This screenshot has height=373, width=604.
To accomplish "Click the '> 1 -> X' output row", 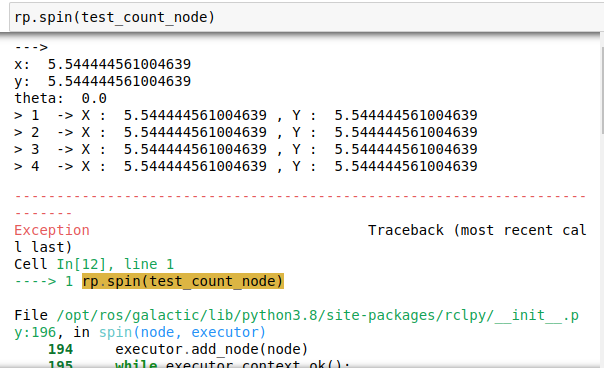I will (x=246, y=115).
